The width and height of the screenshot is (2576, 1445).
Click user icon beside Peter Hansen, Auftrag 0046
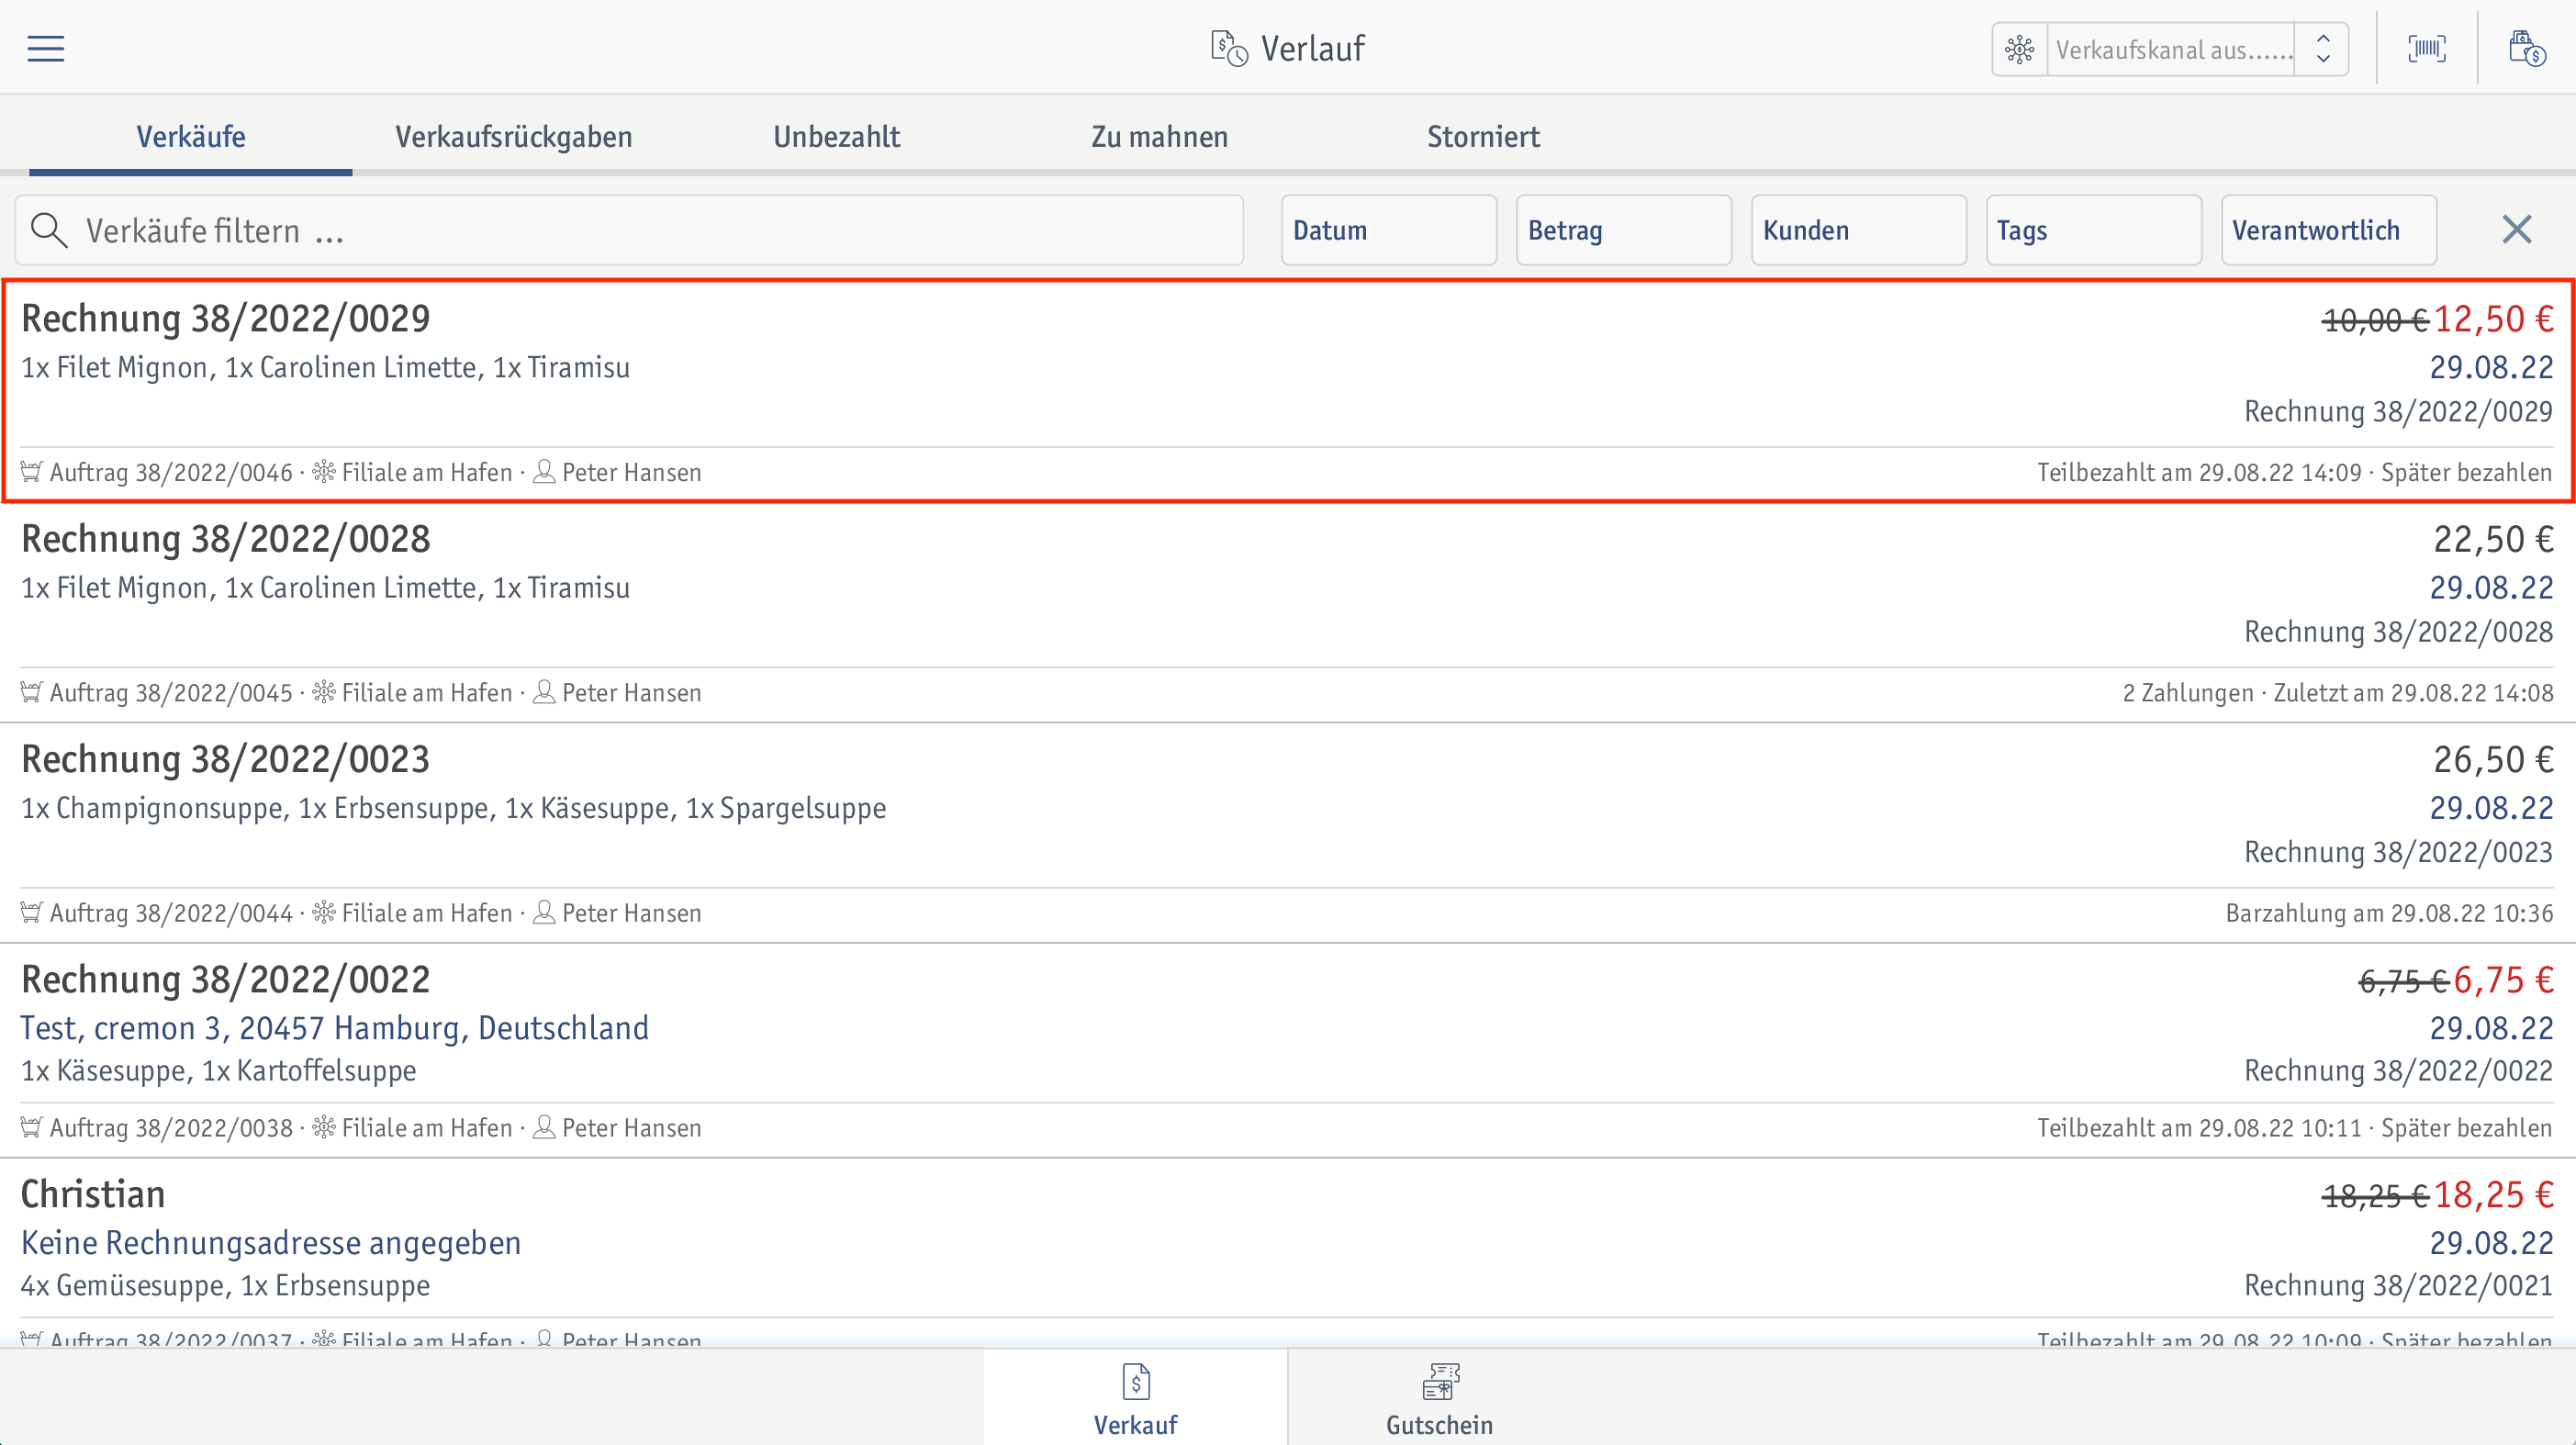pos(544,471)
